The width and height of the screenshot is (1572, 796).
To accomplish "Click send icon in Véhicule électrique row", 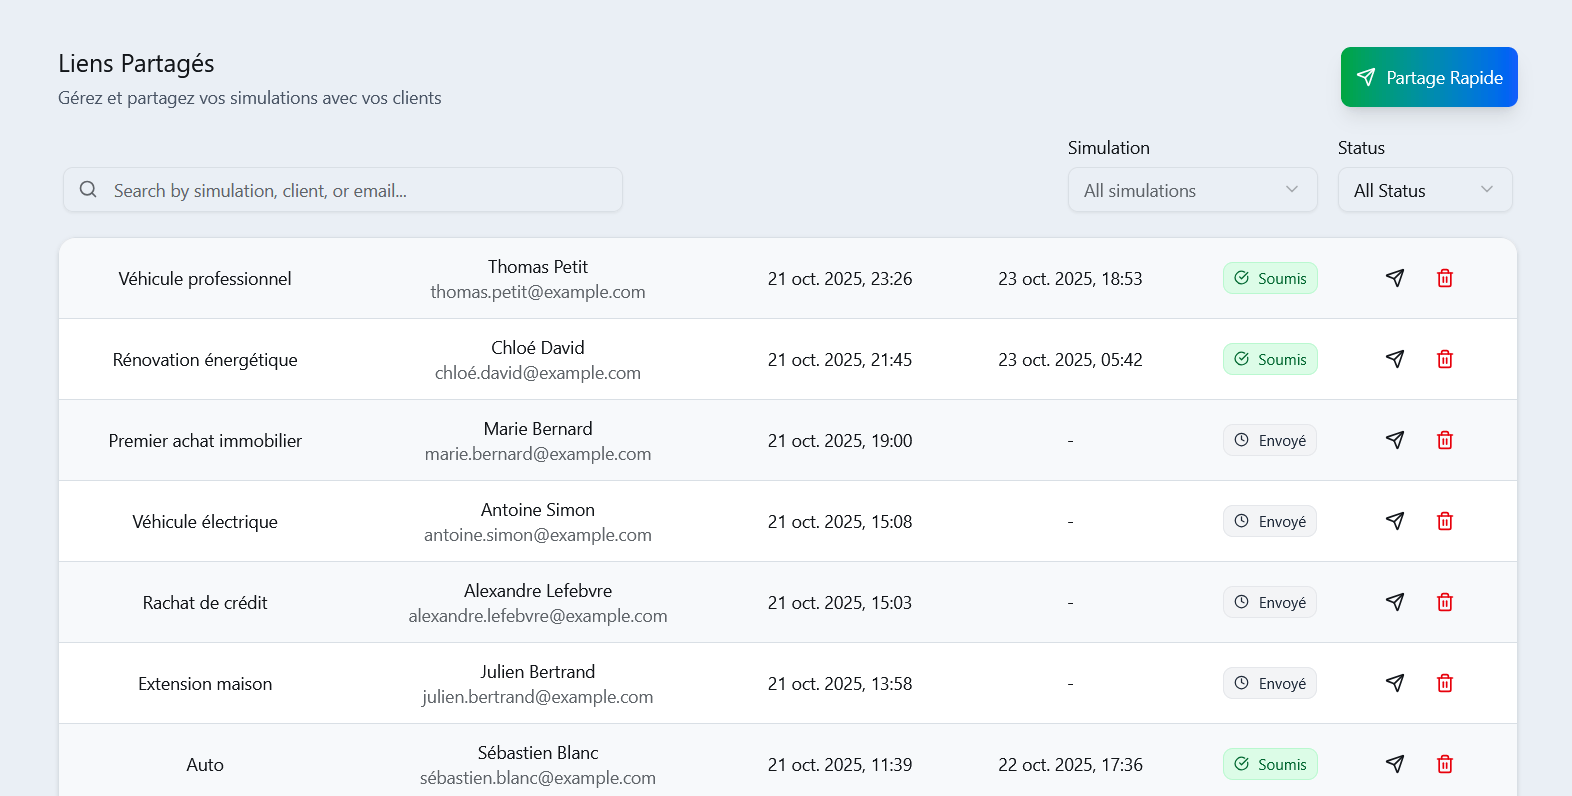I will (1395, 521).
